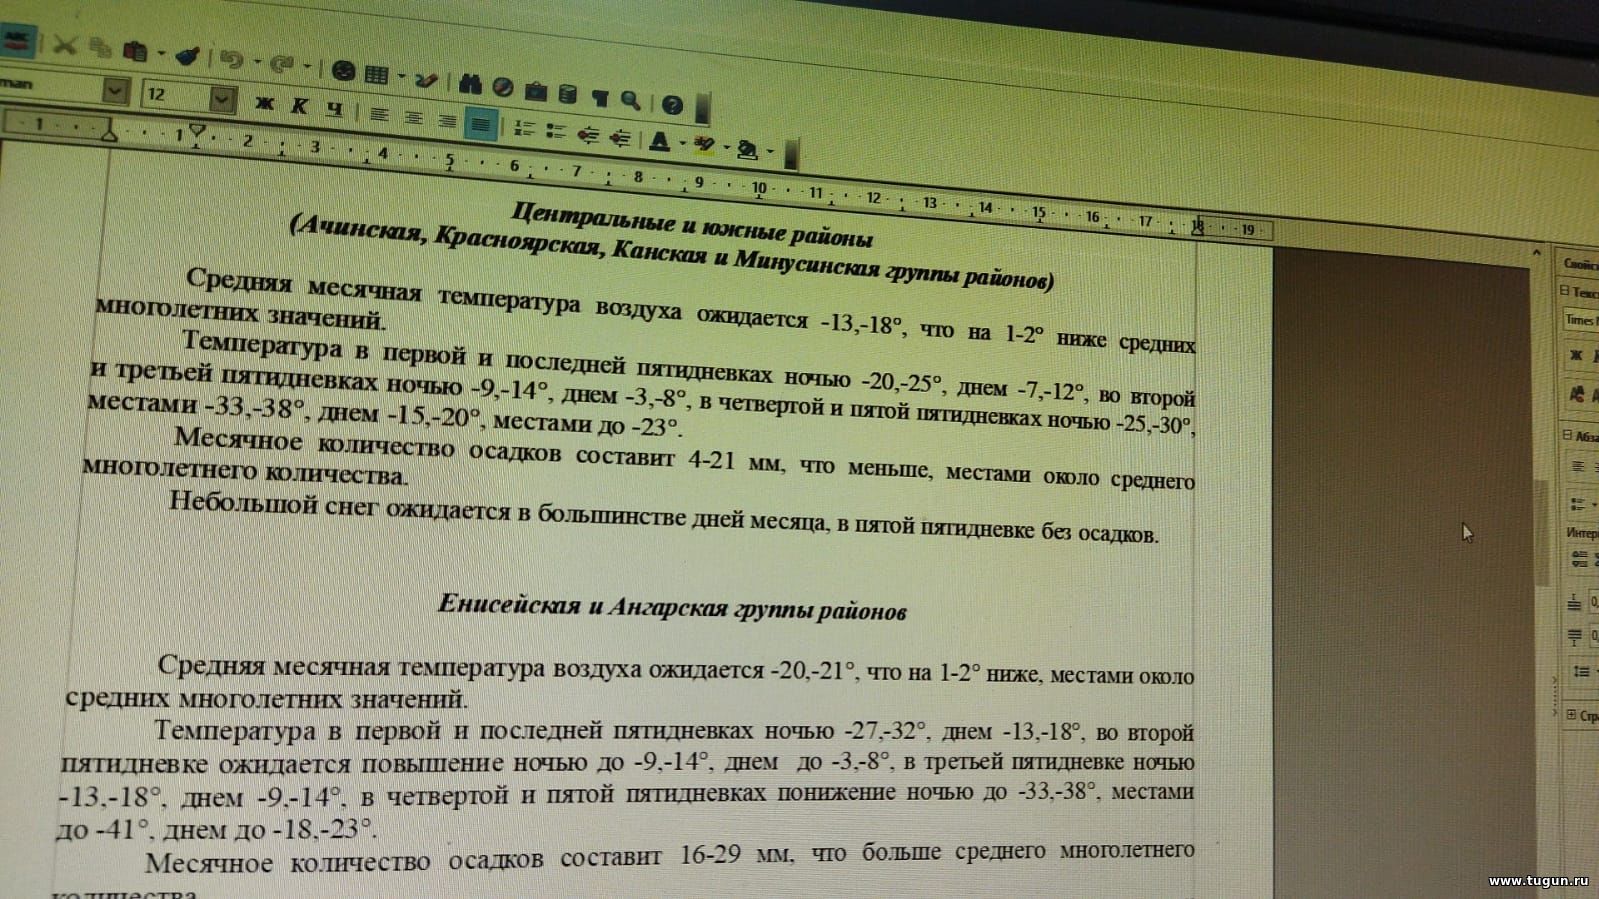Open the Undo history dropdown arrow
Screen dimensions: 1599x899
point(256,62)
